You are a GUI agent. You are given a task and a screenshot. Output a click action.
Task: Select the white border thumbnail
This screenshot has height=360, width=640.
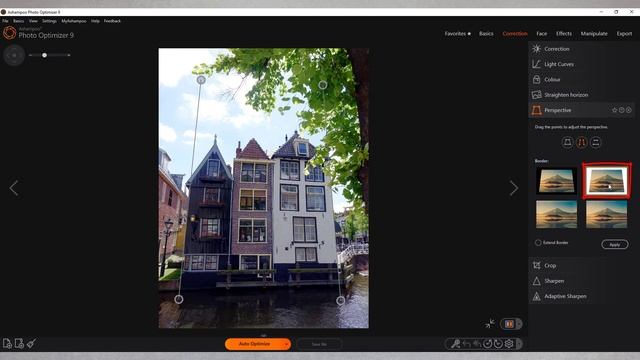[607, 181]
